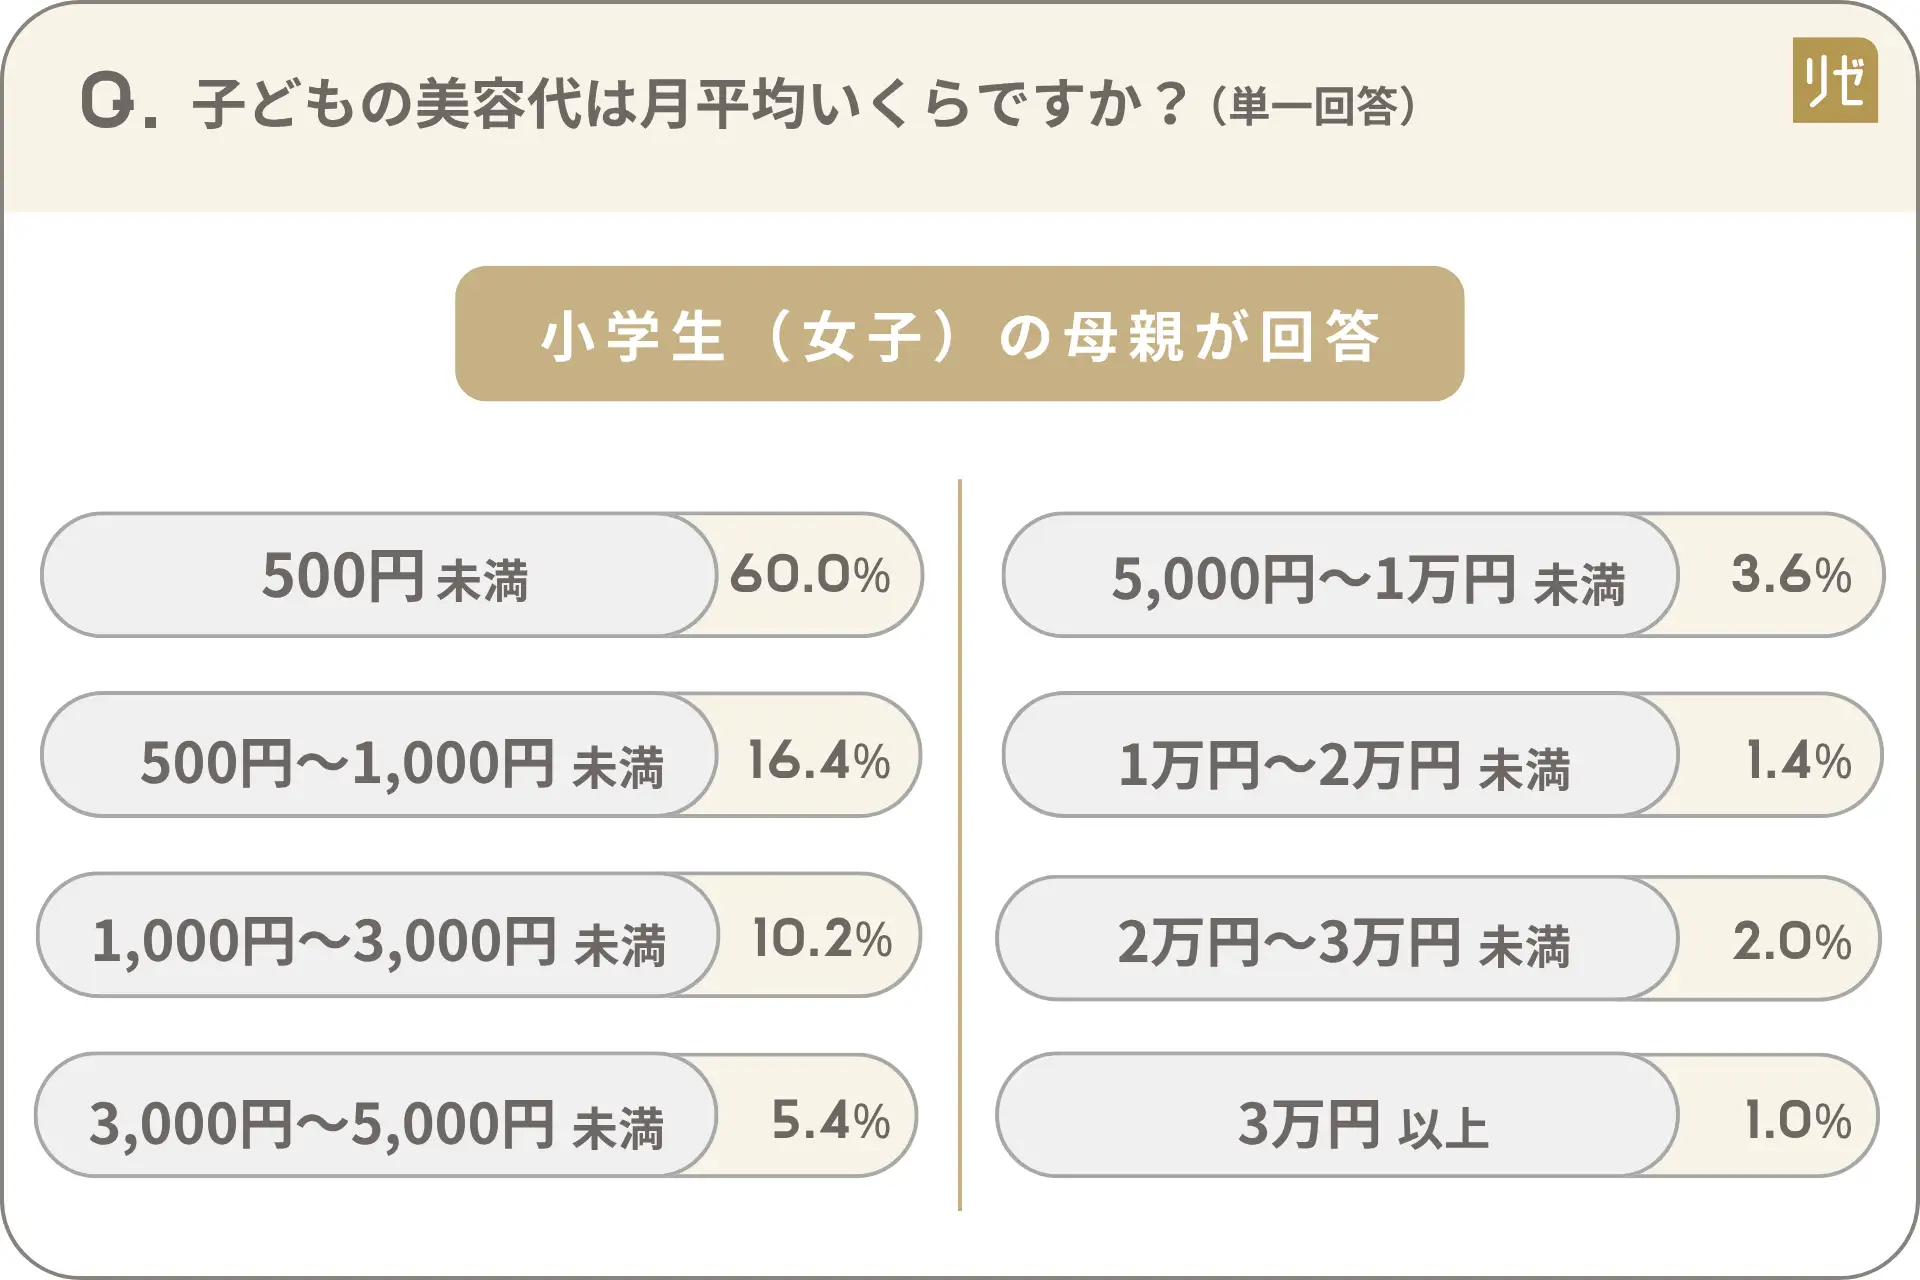Screen dimensions: 1920x1280
Task: Select the 2万円〜3万円未満 label
Action: (1343, 943)
